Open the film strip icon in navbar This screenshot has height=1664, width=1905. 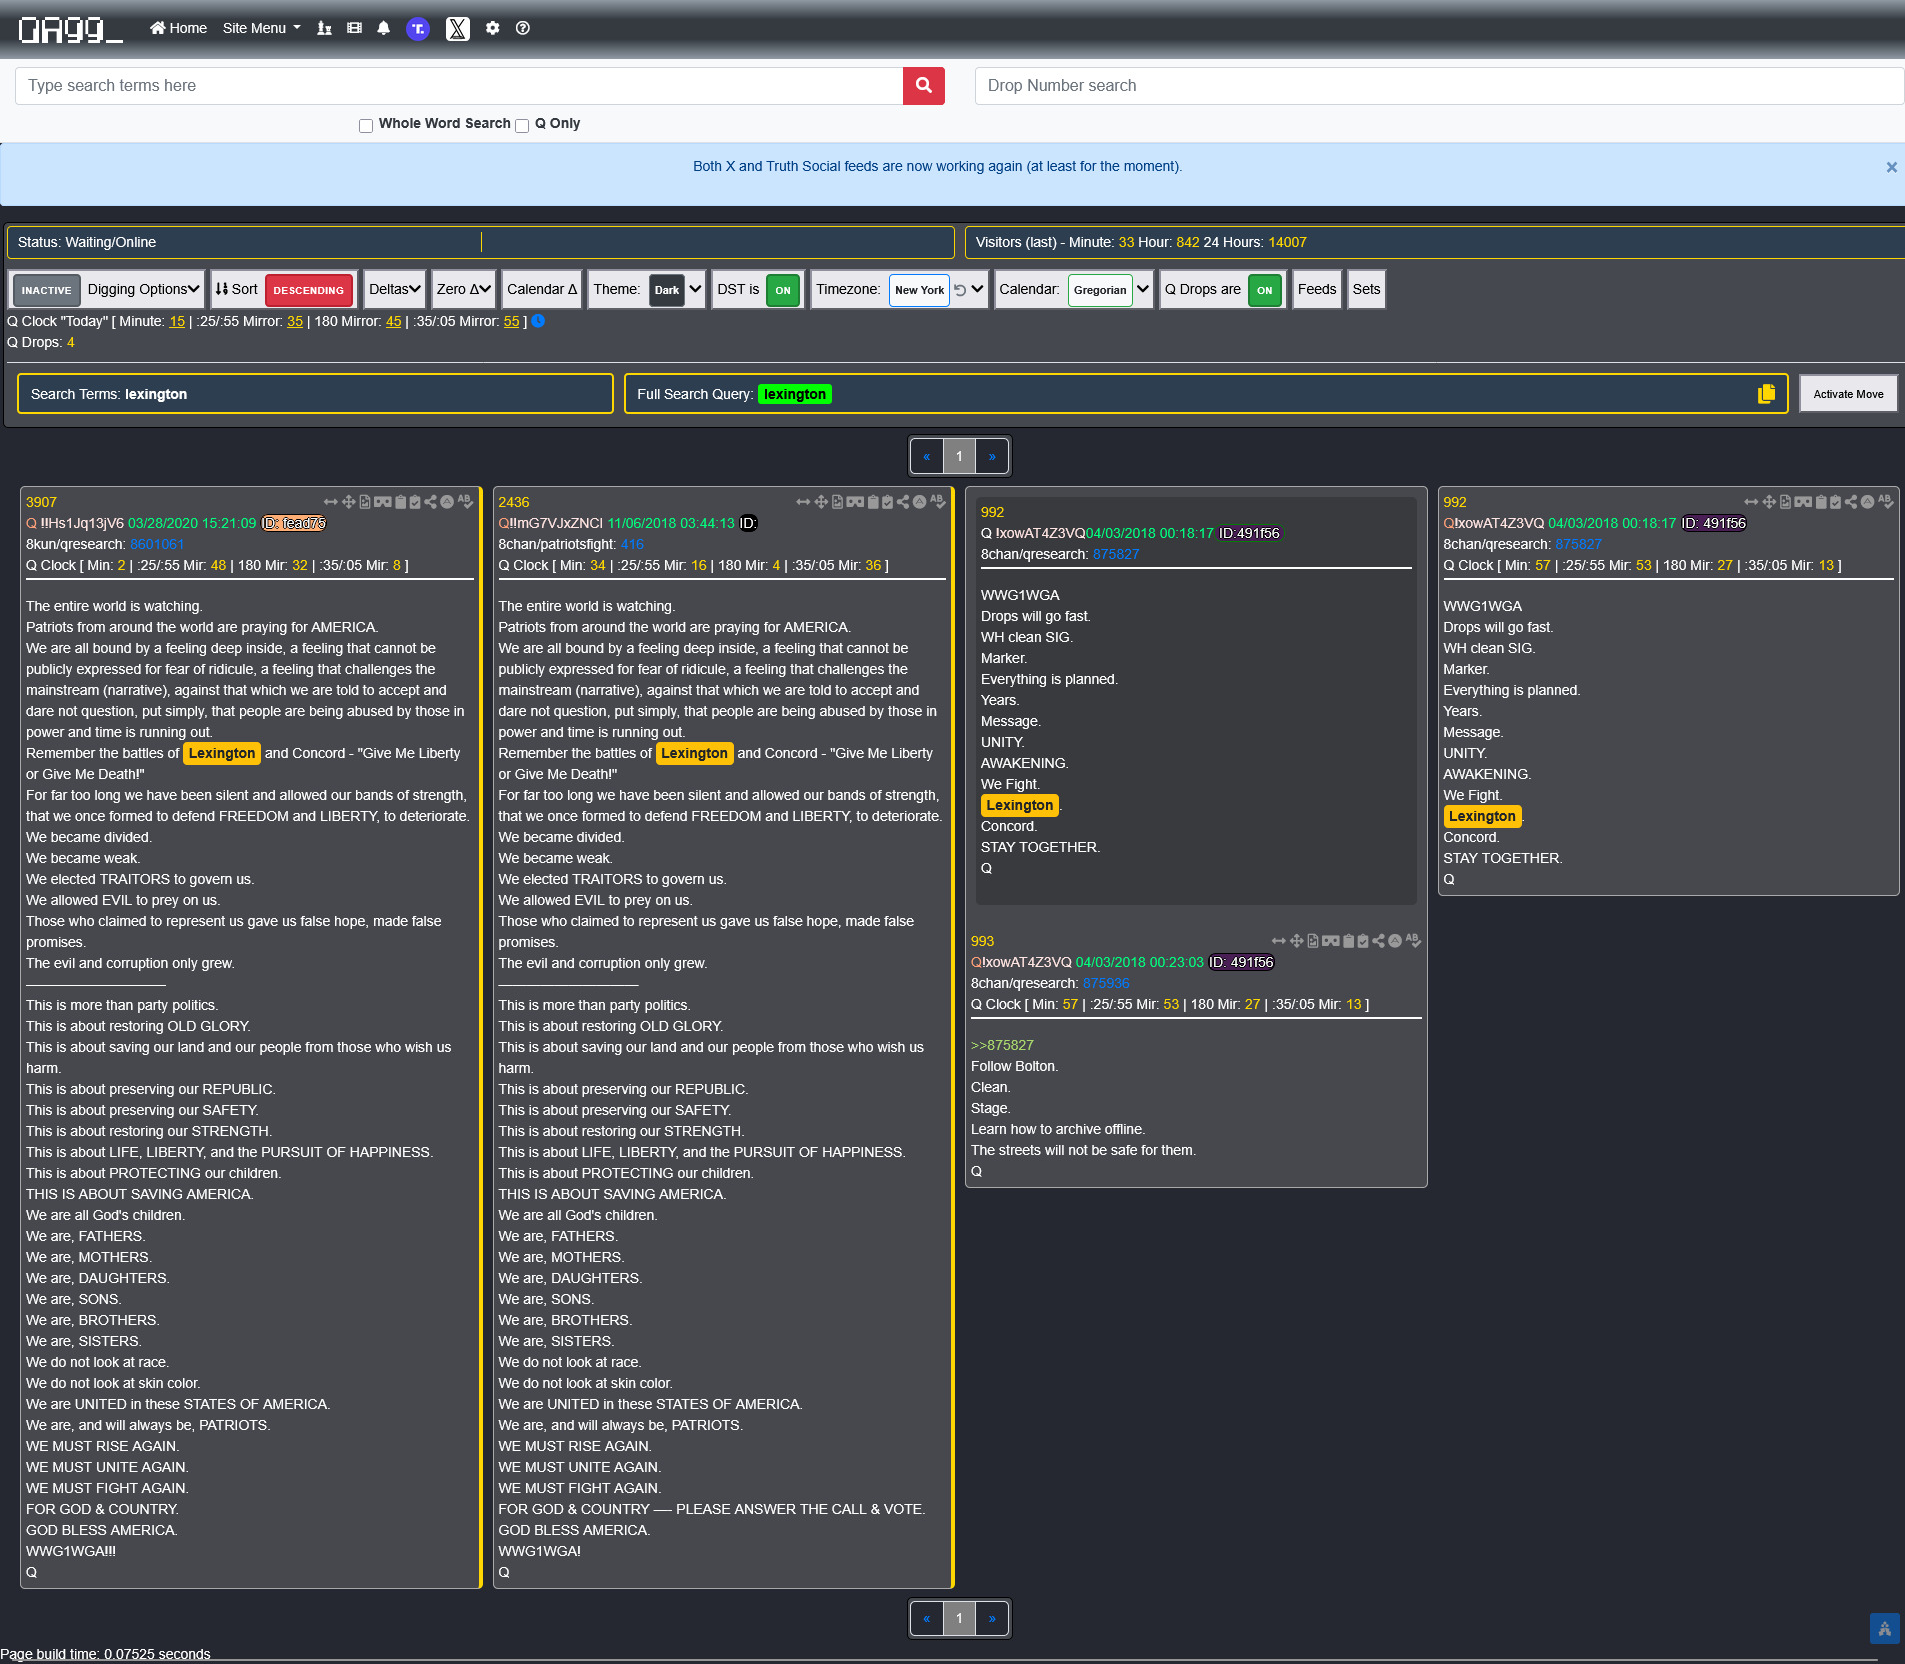[354, 28]
